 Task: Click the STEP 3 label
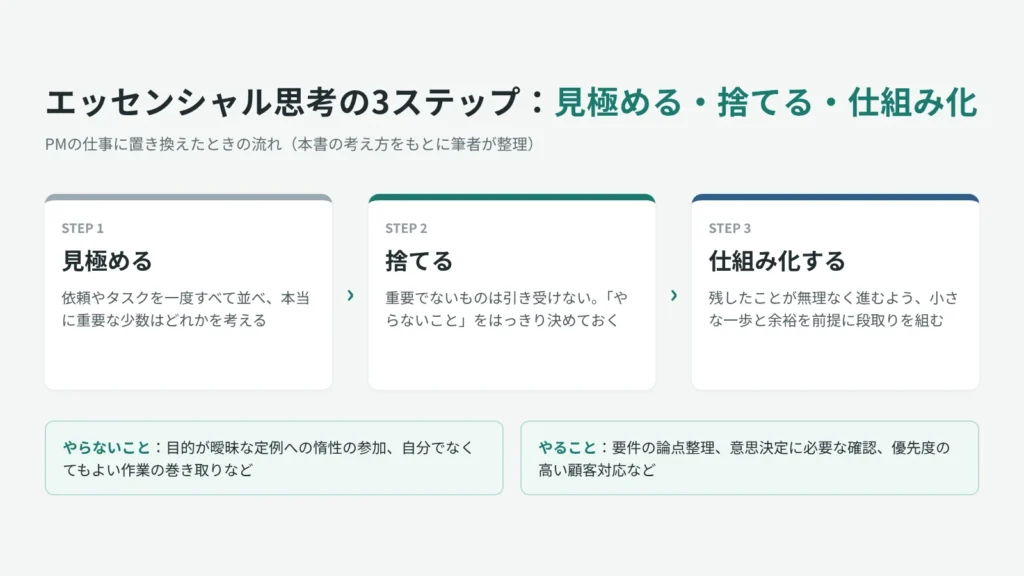pyautogui.click(x=729, y=229)
